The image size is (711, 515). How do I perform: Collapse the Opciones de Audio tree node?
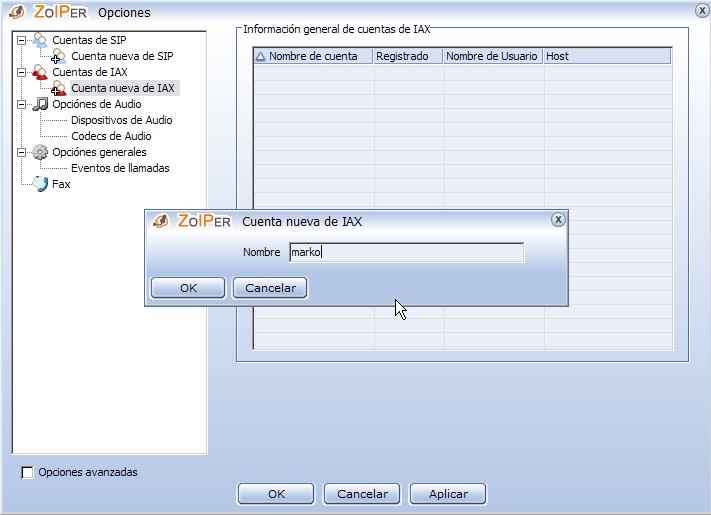coord(21,104)
